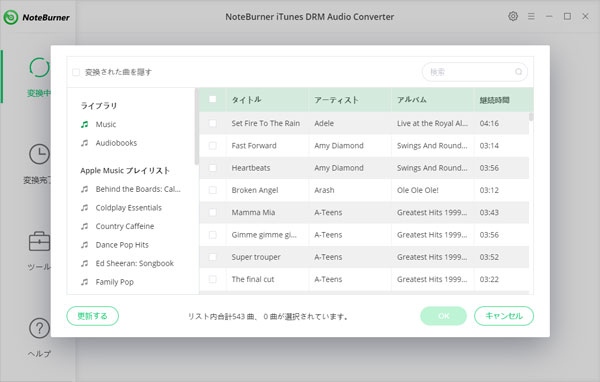Click the music note icon beside Audiobooks
600x382 pixels.
85,143
